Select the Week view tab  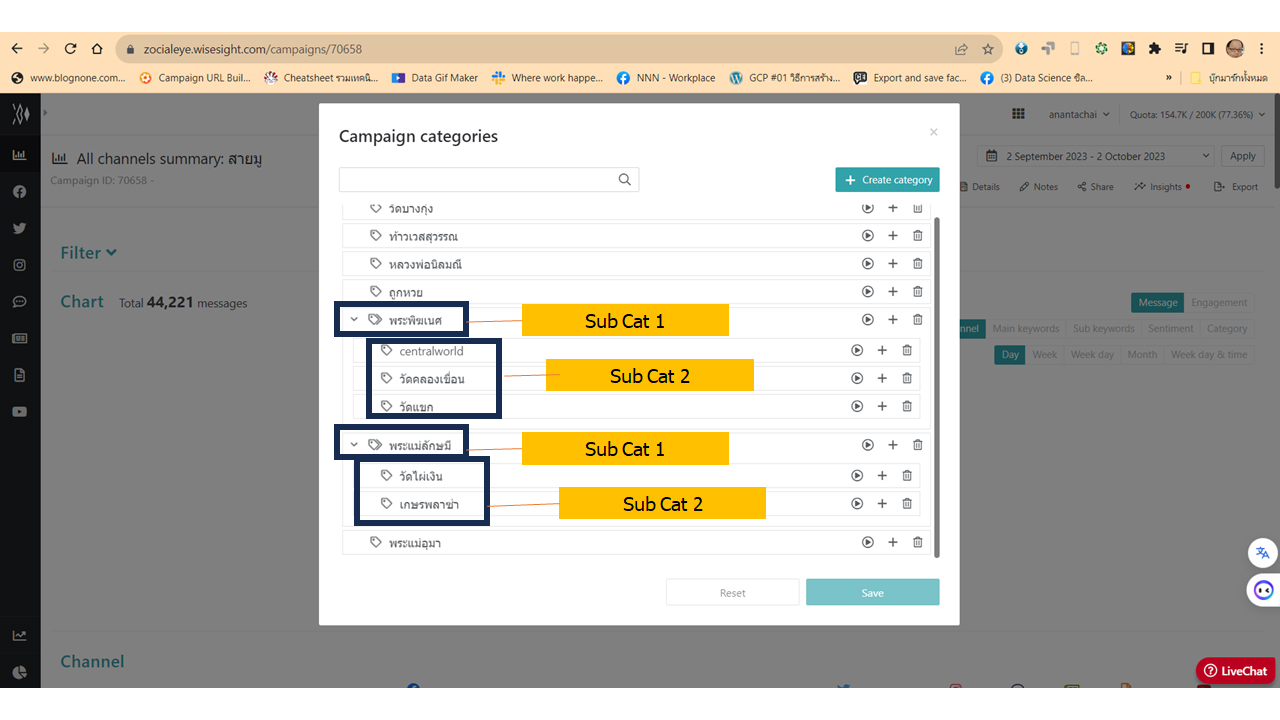point(1044,355)
